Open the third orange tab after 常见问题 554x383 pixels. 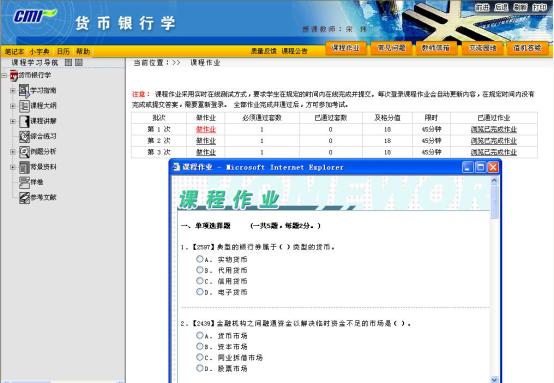436,48
